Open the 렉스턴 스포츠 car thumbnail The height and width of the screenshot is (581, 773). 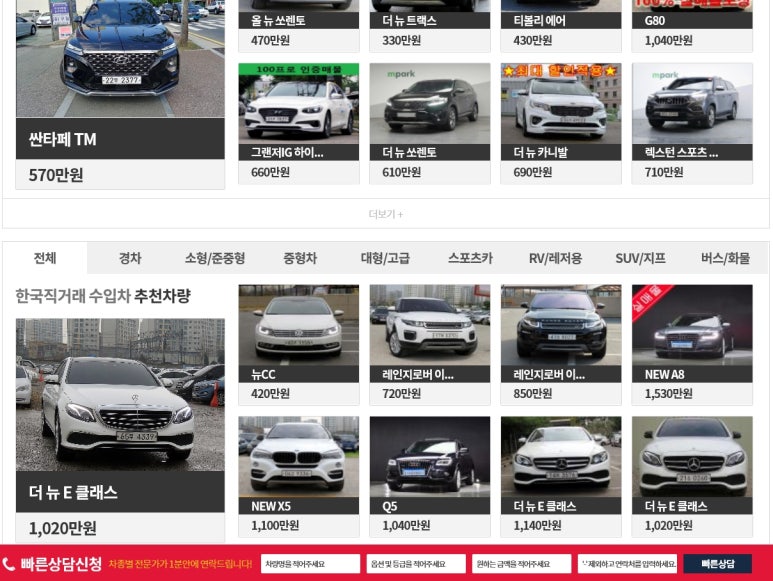tap(692, 103)
